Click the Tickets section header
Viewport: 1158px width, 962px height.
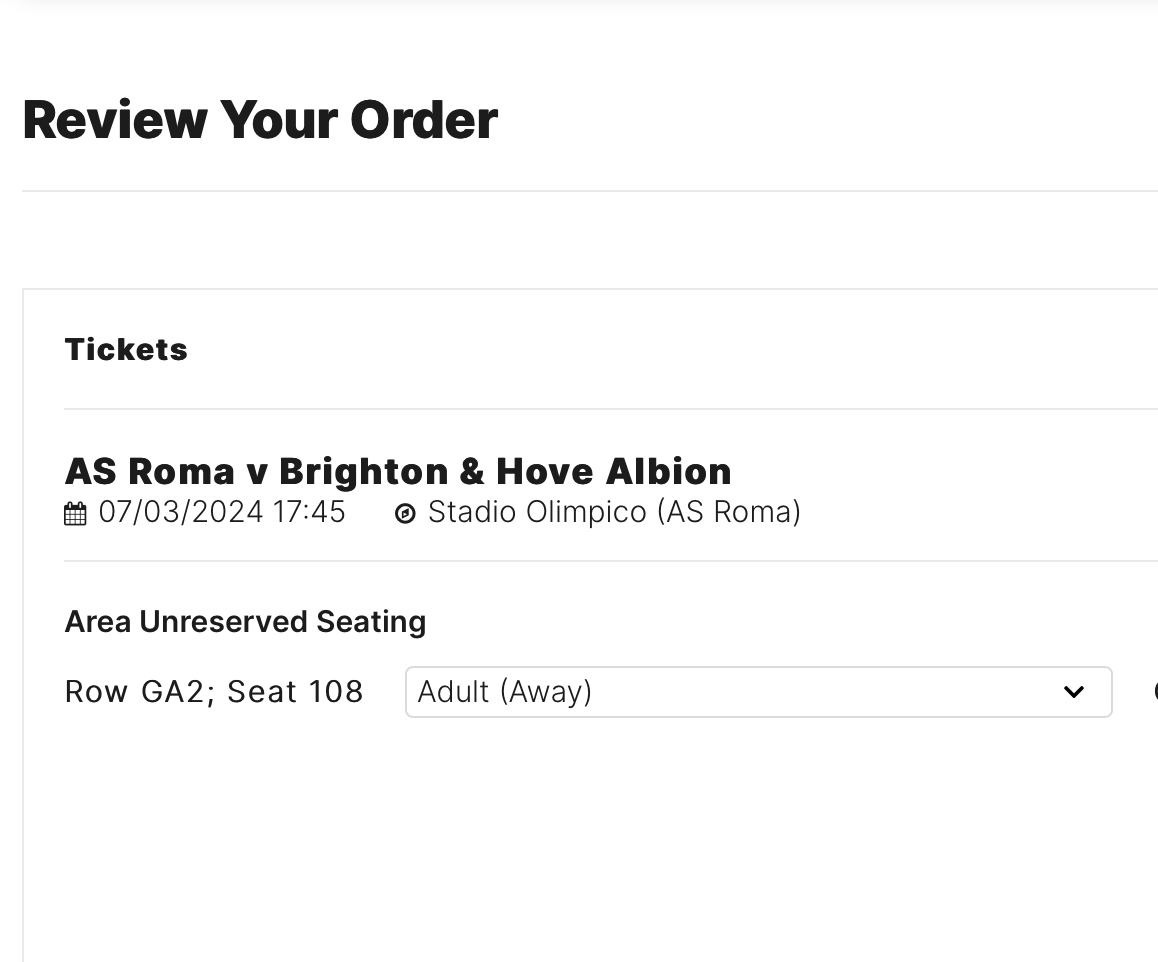pyautogui.click(x=126, y=349)
